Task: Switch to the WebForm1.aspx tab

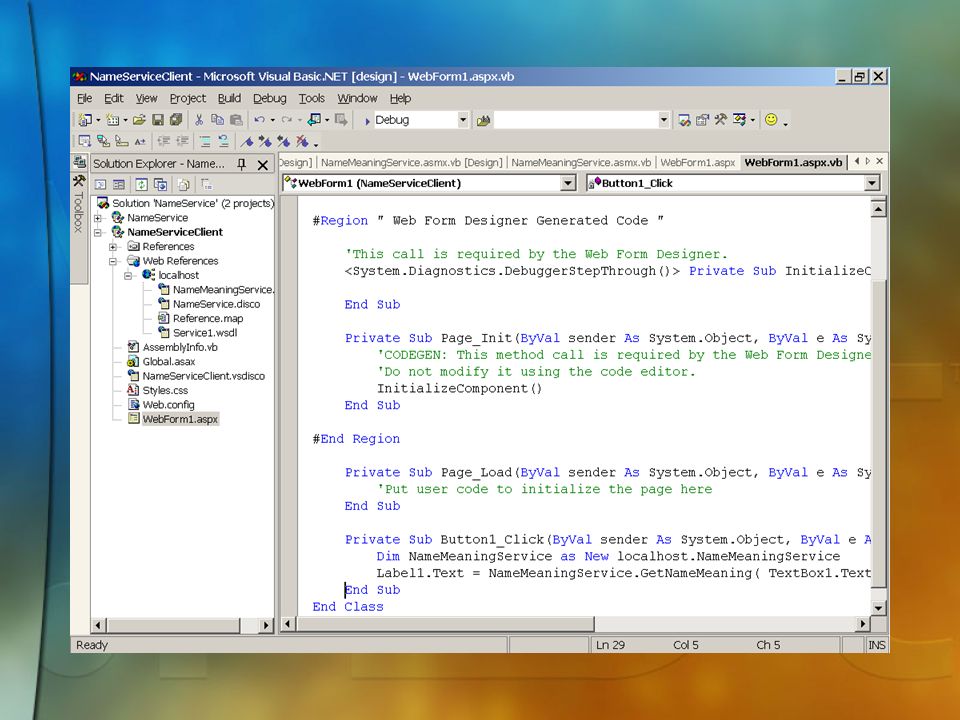Action: (697, 163)
